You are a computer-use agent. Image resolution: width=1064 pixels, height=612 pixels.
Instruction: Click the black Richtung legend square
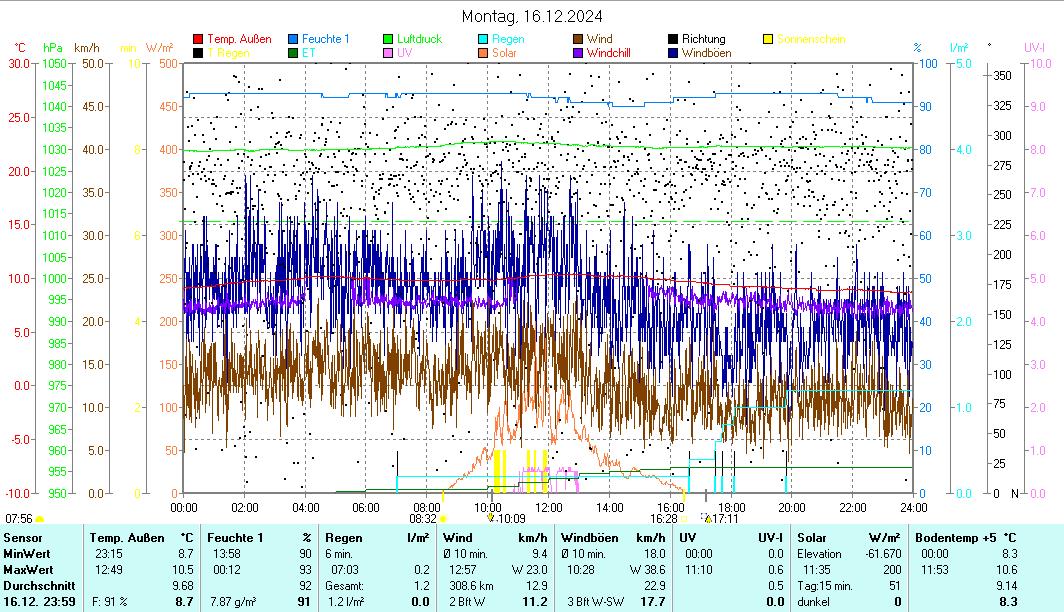674,39
